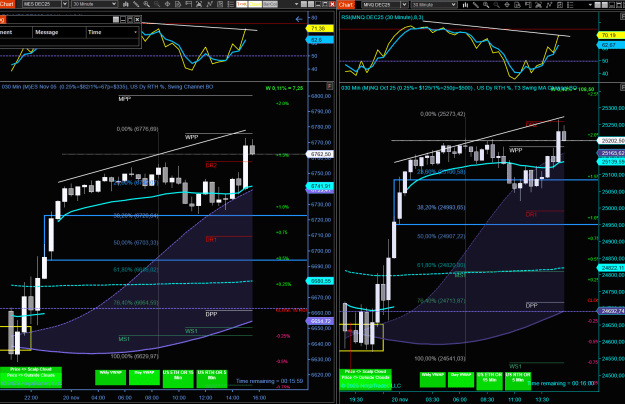
Task: Click 6762,50 current price marker on MES axis
Action: click(320, 154)
